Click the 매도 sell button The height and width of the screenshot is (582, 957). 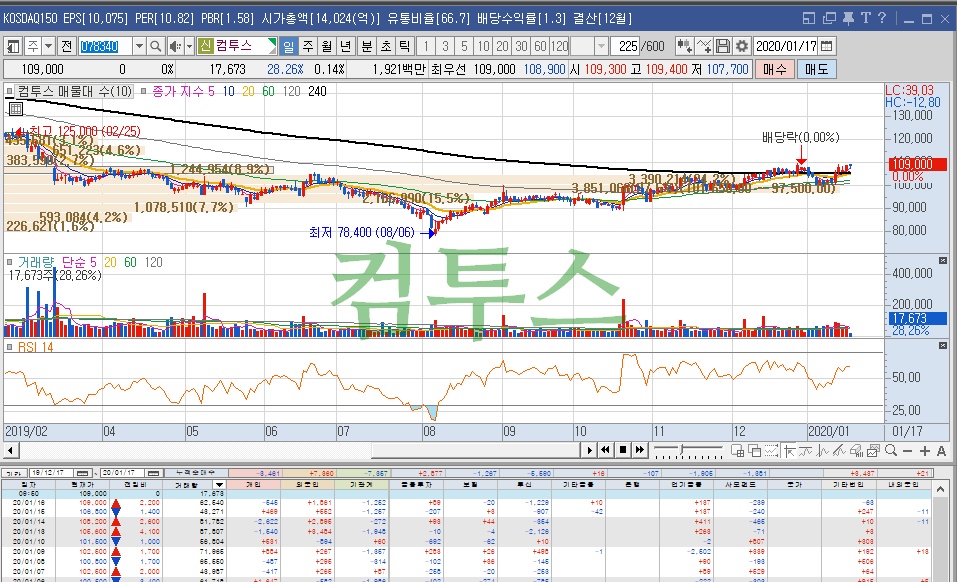816,70
